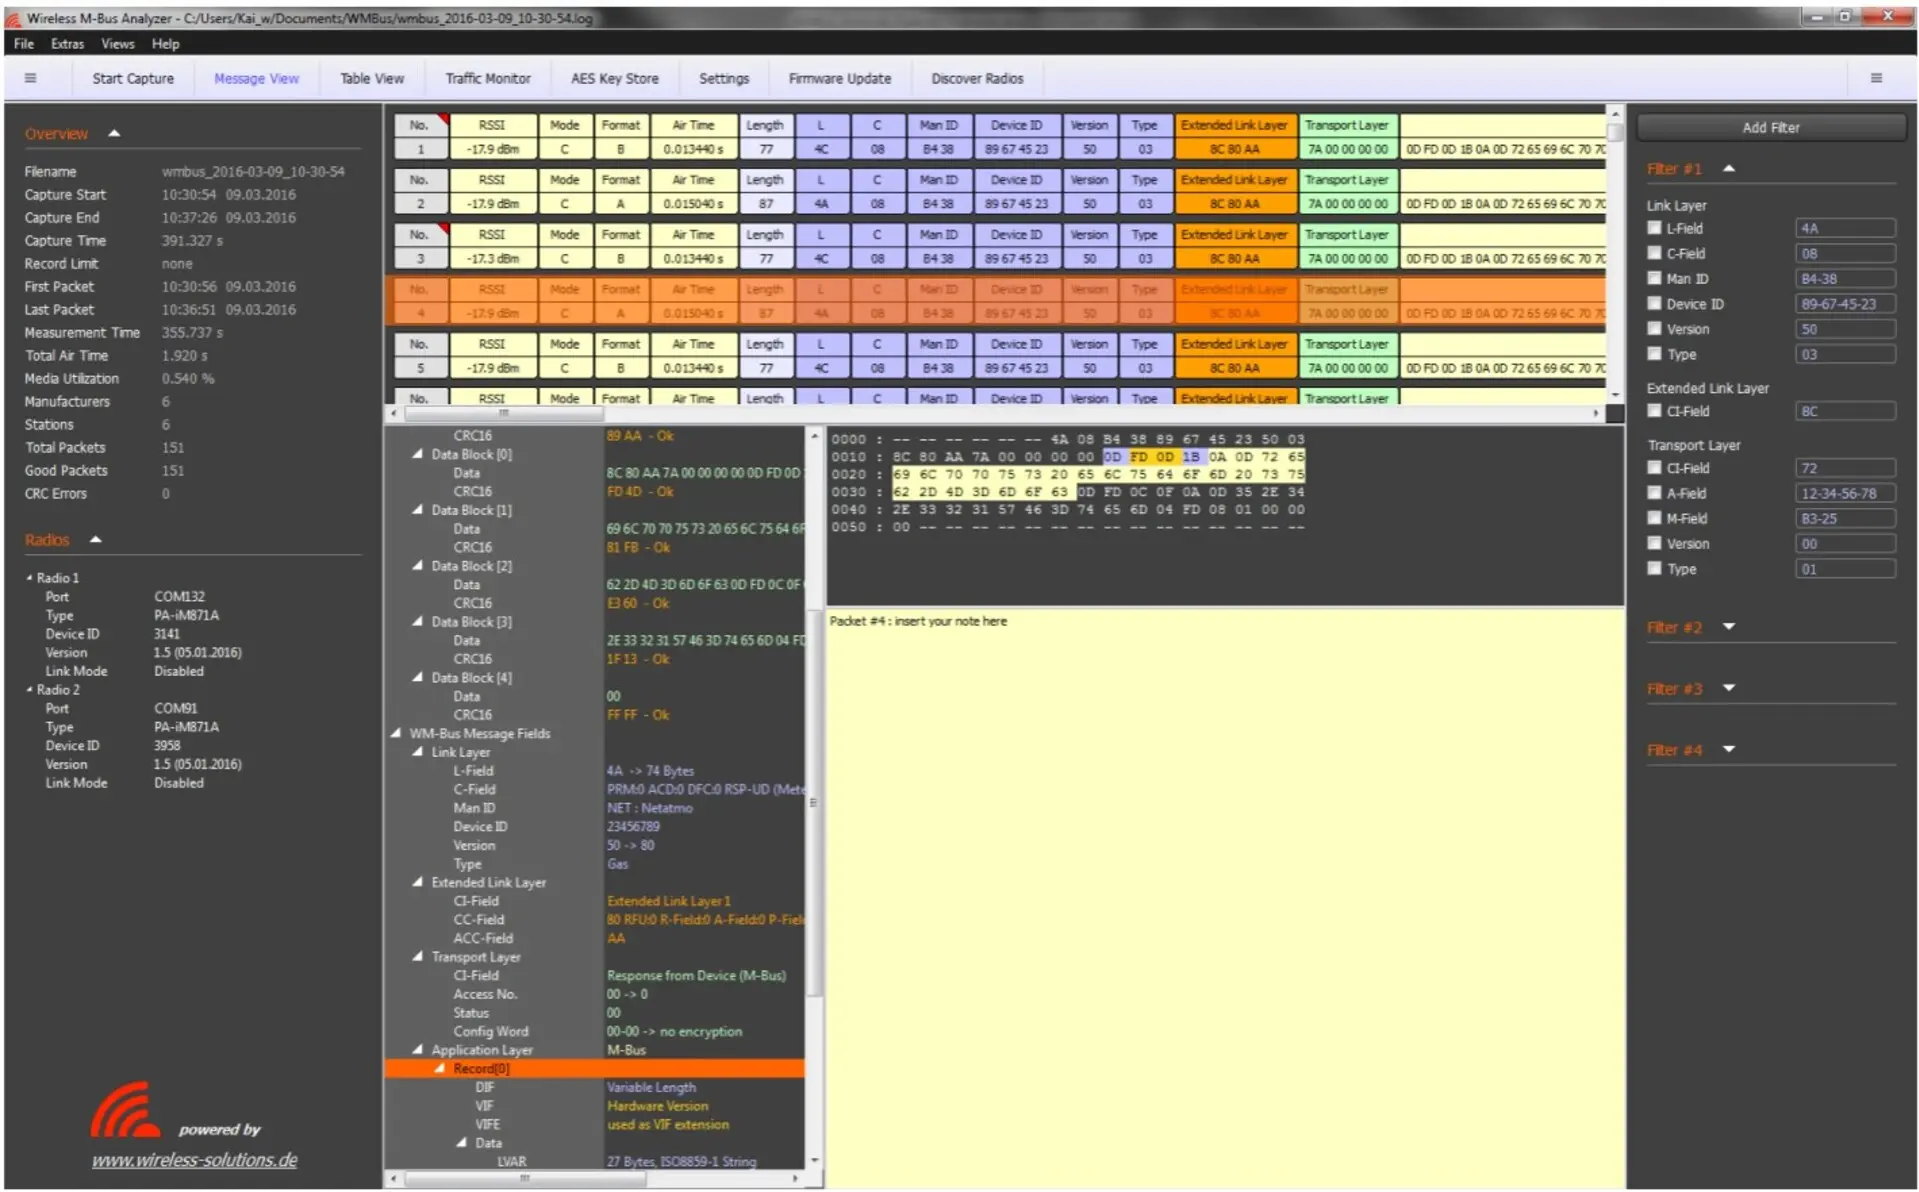The image size is (1919, 1192).
Task: Collapse the WM-Bus Message Fields node
Action: click(x=396, y=733)
